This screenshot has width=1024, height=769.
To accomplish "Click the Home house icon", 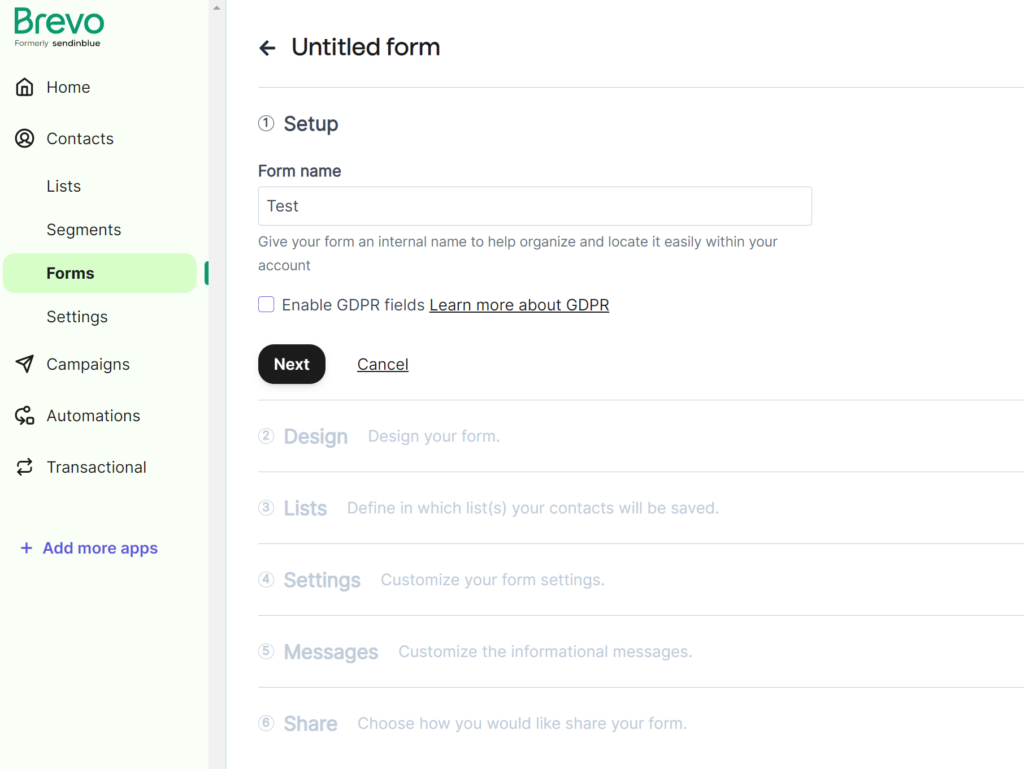I will (x=25, y=87).
